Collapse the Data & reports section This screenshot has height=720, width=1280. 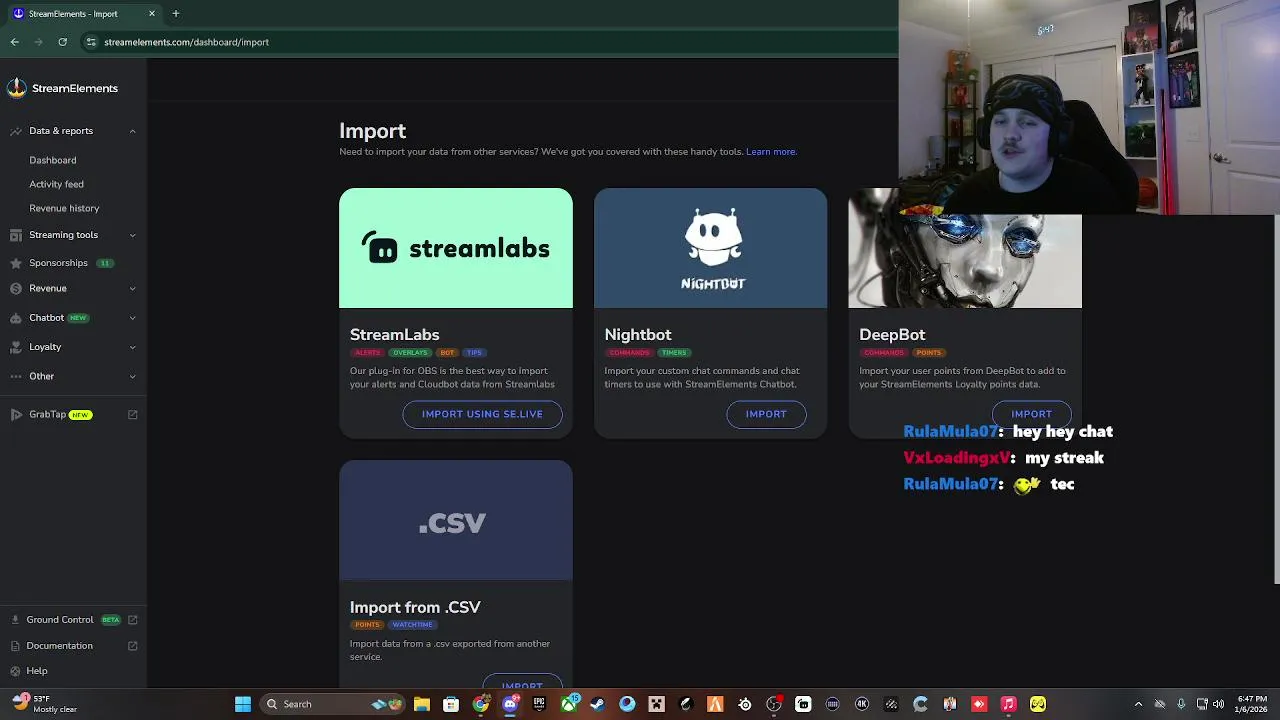point(132,131)
